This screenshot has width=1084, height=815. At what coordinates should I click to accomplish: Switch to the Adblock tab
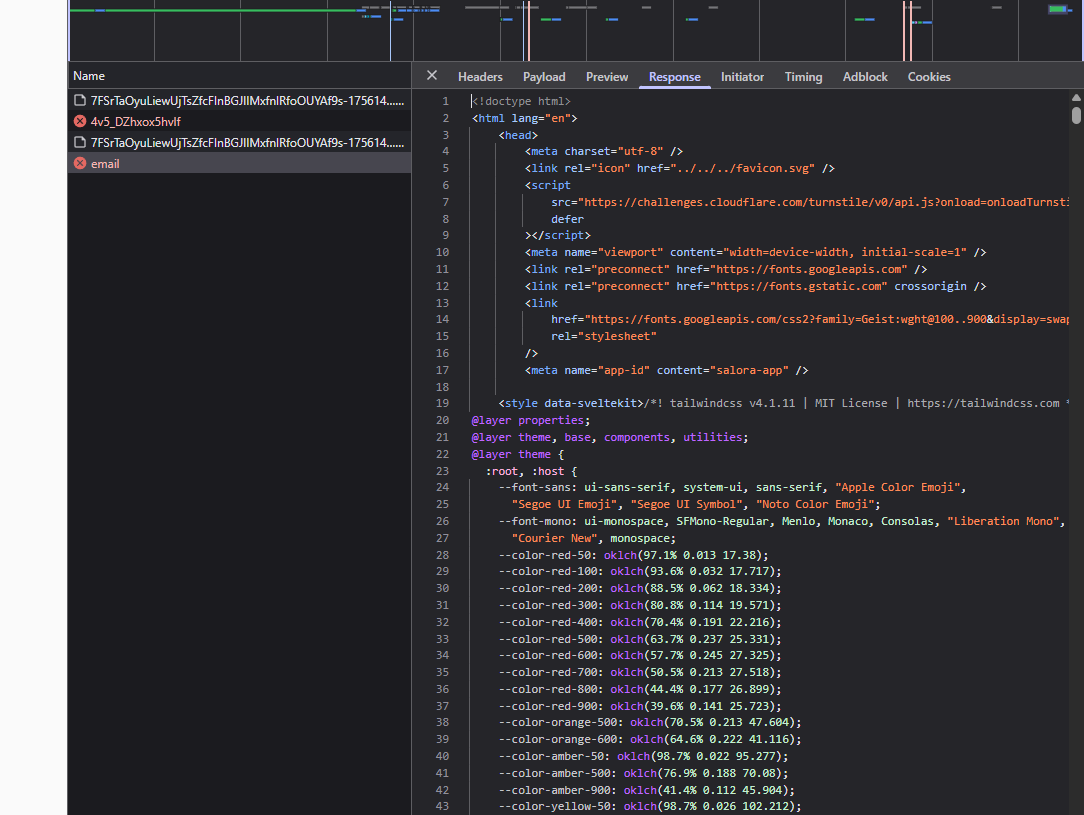(865, 77)
